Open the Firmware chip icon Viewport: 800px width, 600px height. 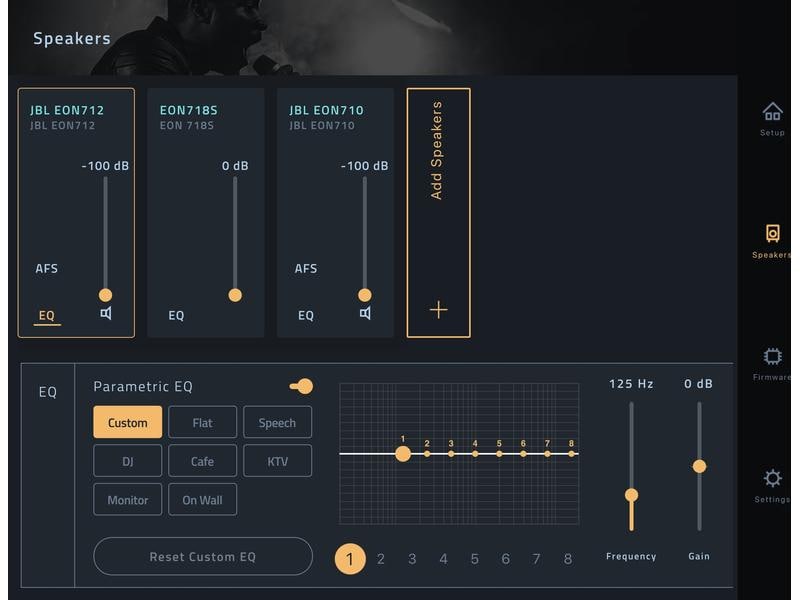click(772, 356)
